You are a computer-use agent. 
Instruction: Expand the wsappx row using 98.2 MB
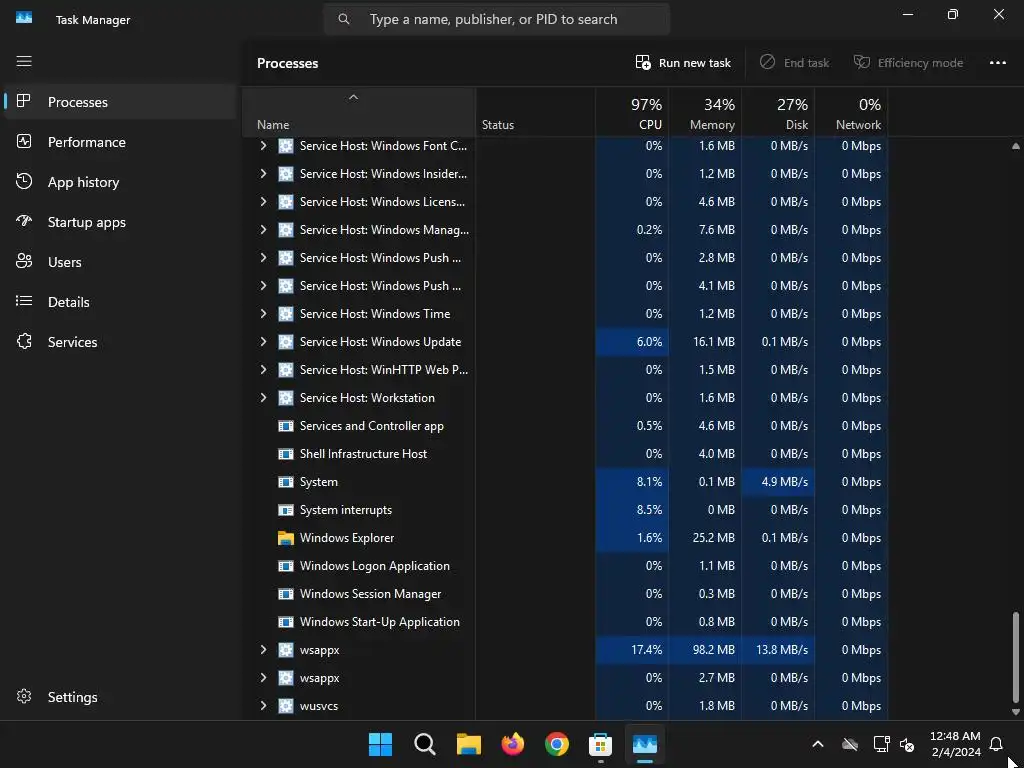263,650
